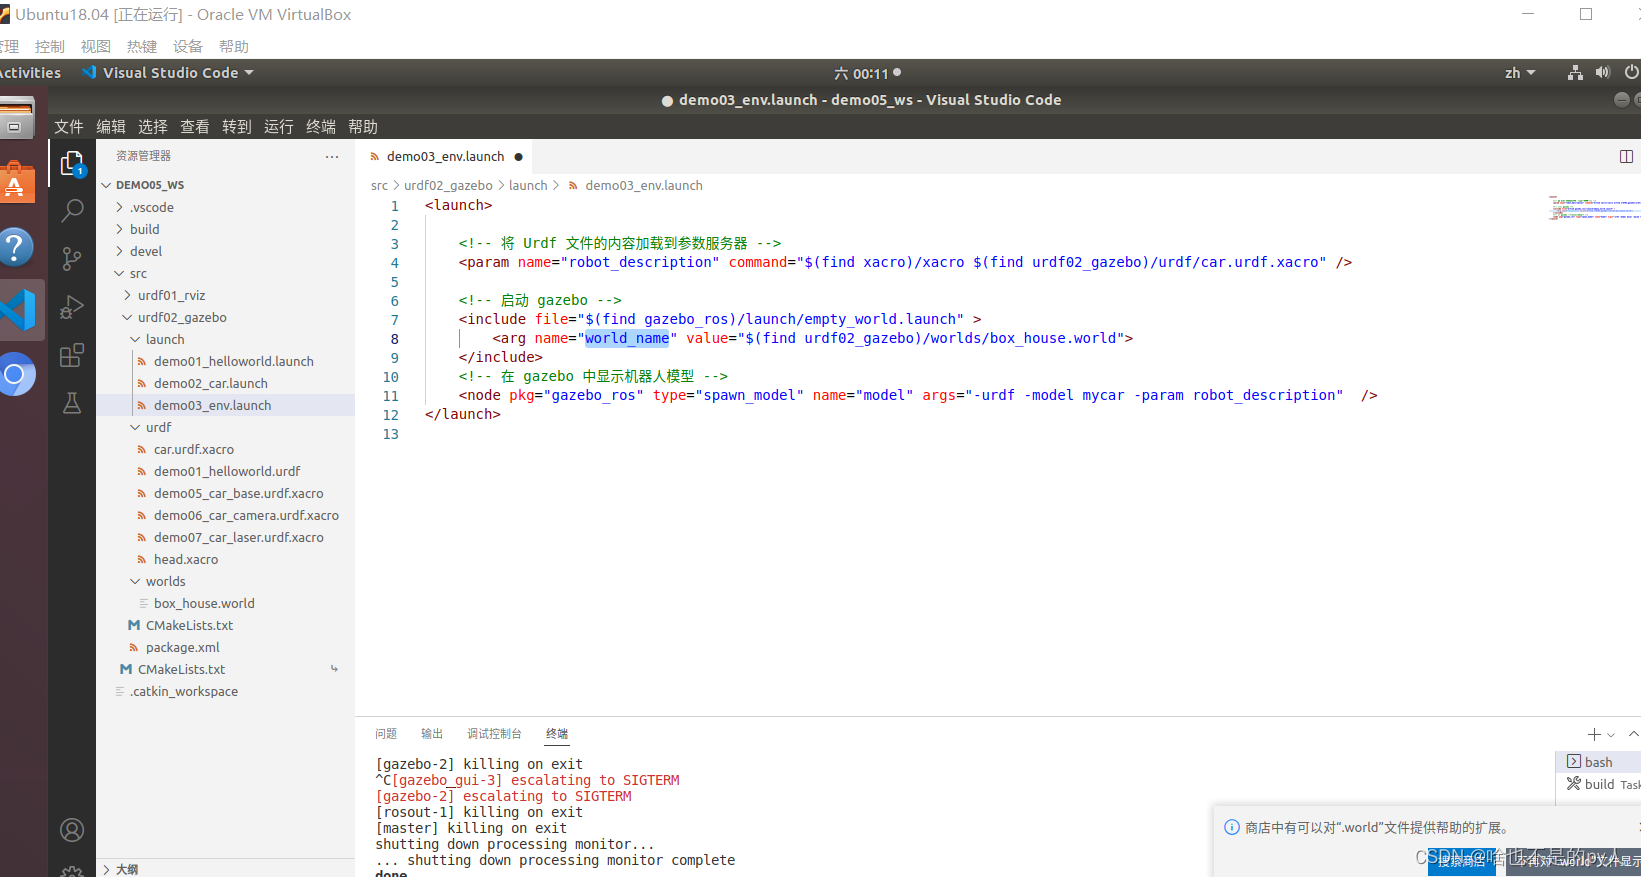Open the 查看 menu
Image resolution: width=1641 pixels, height=877 pixels.
(195, 127)
